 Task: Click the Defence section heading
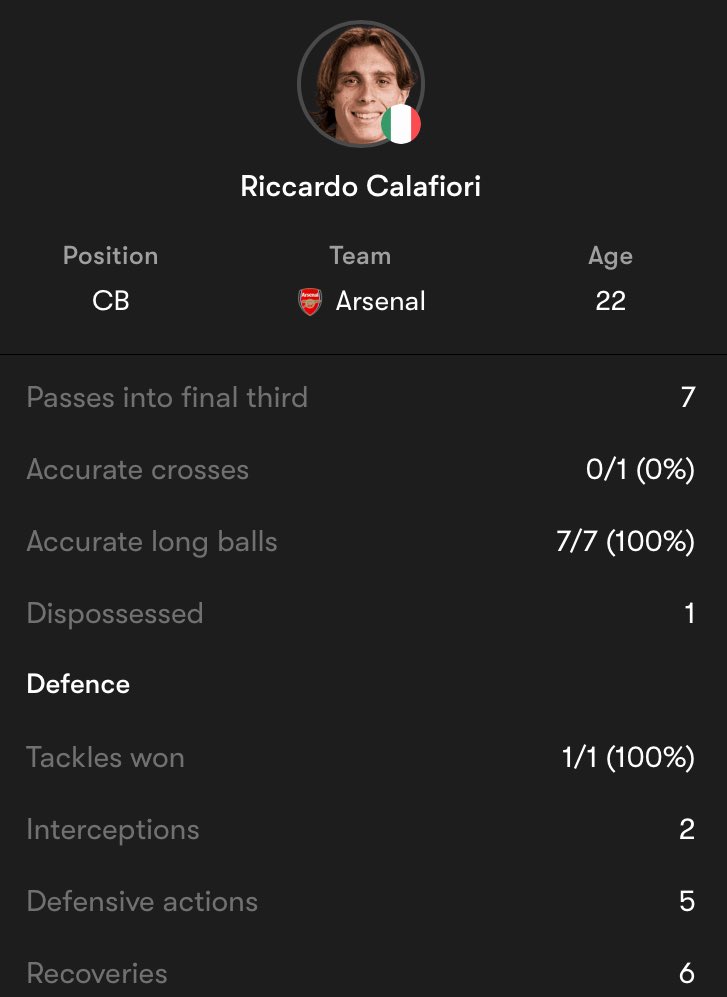[78, 685]
